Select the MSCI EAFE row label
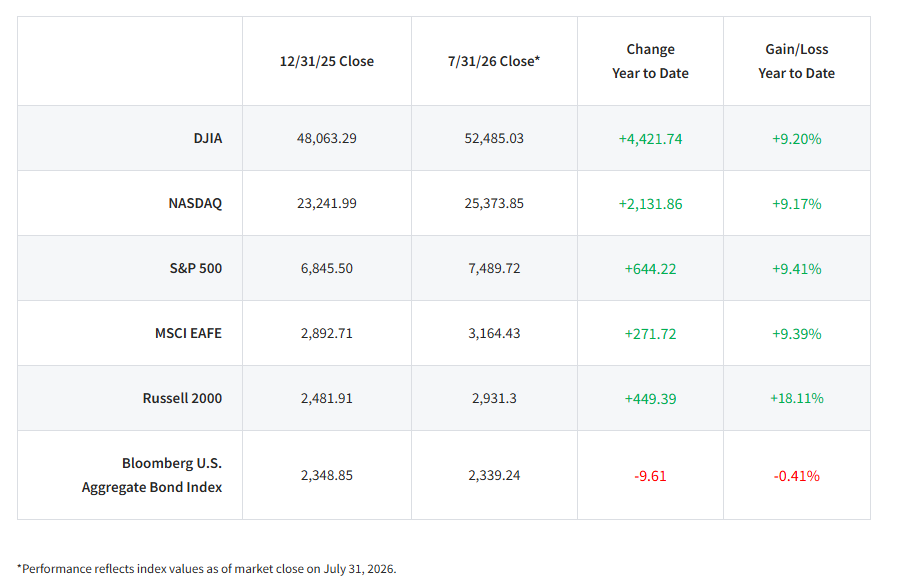The image size is (900, 586). point(188,333)
